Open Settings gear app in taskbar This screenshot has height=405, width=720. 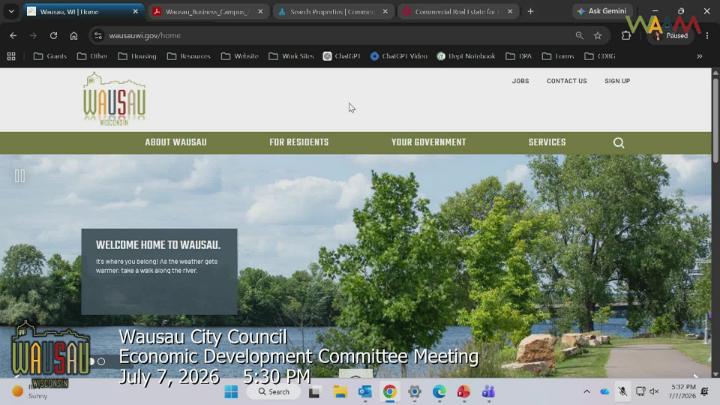[414, 392]
